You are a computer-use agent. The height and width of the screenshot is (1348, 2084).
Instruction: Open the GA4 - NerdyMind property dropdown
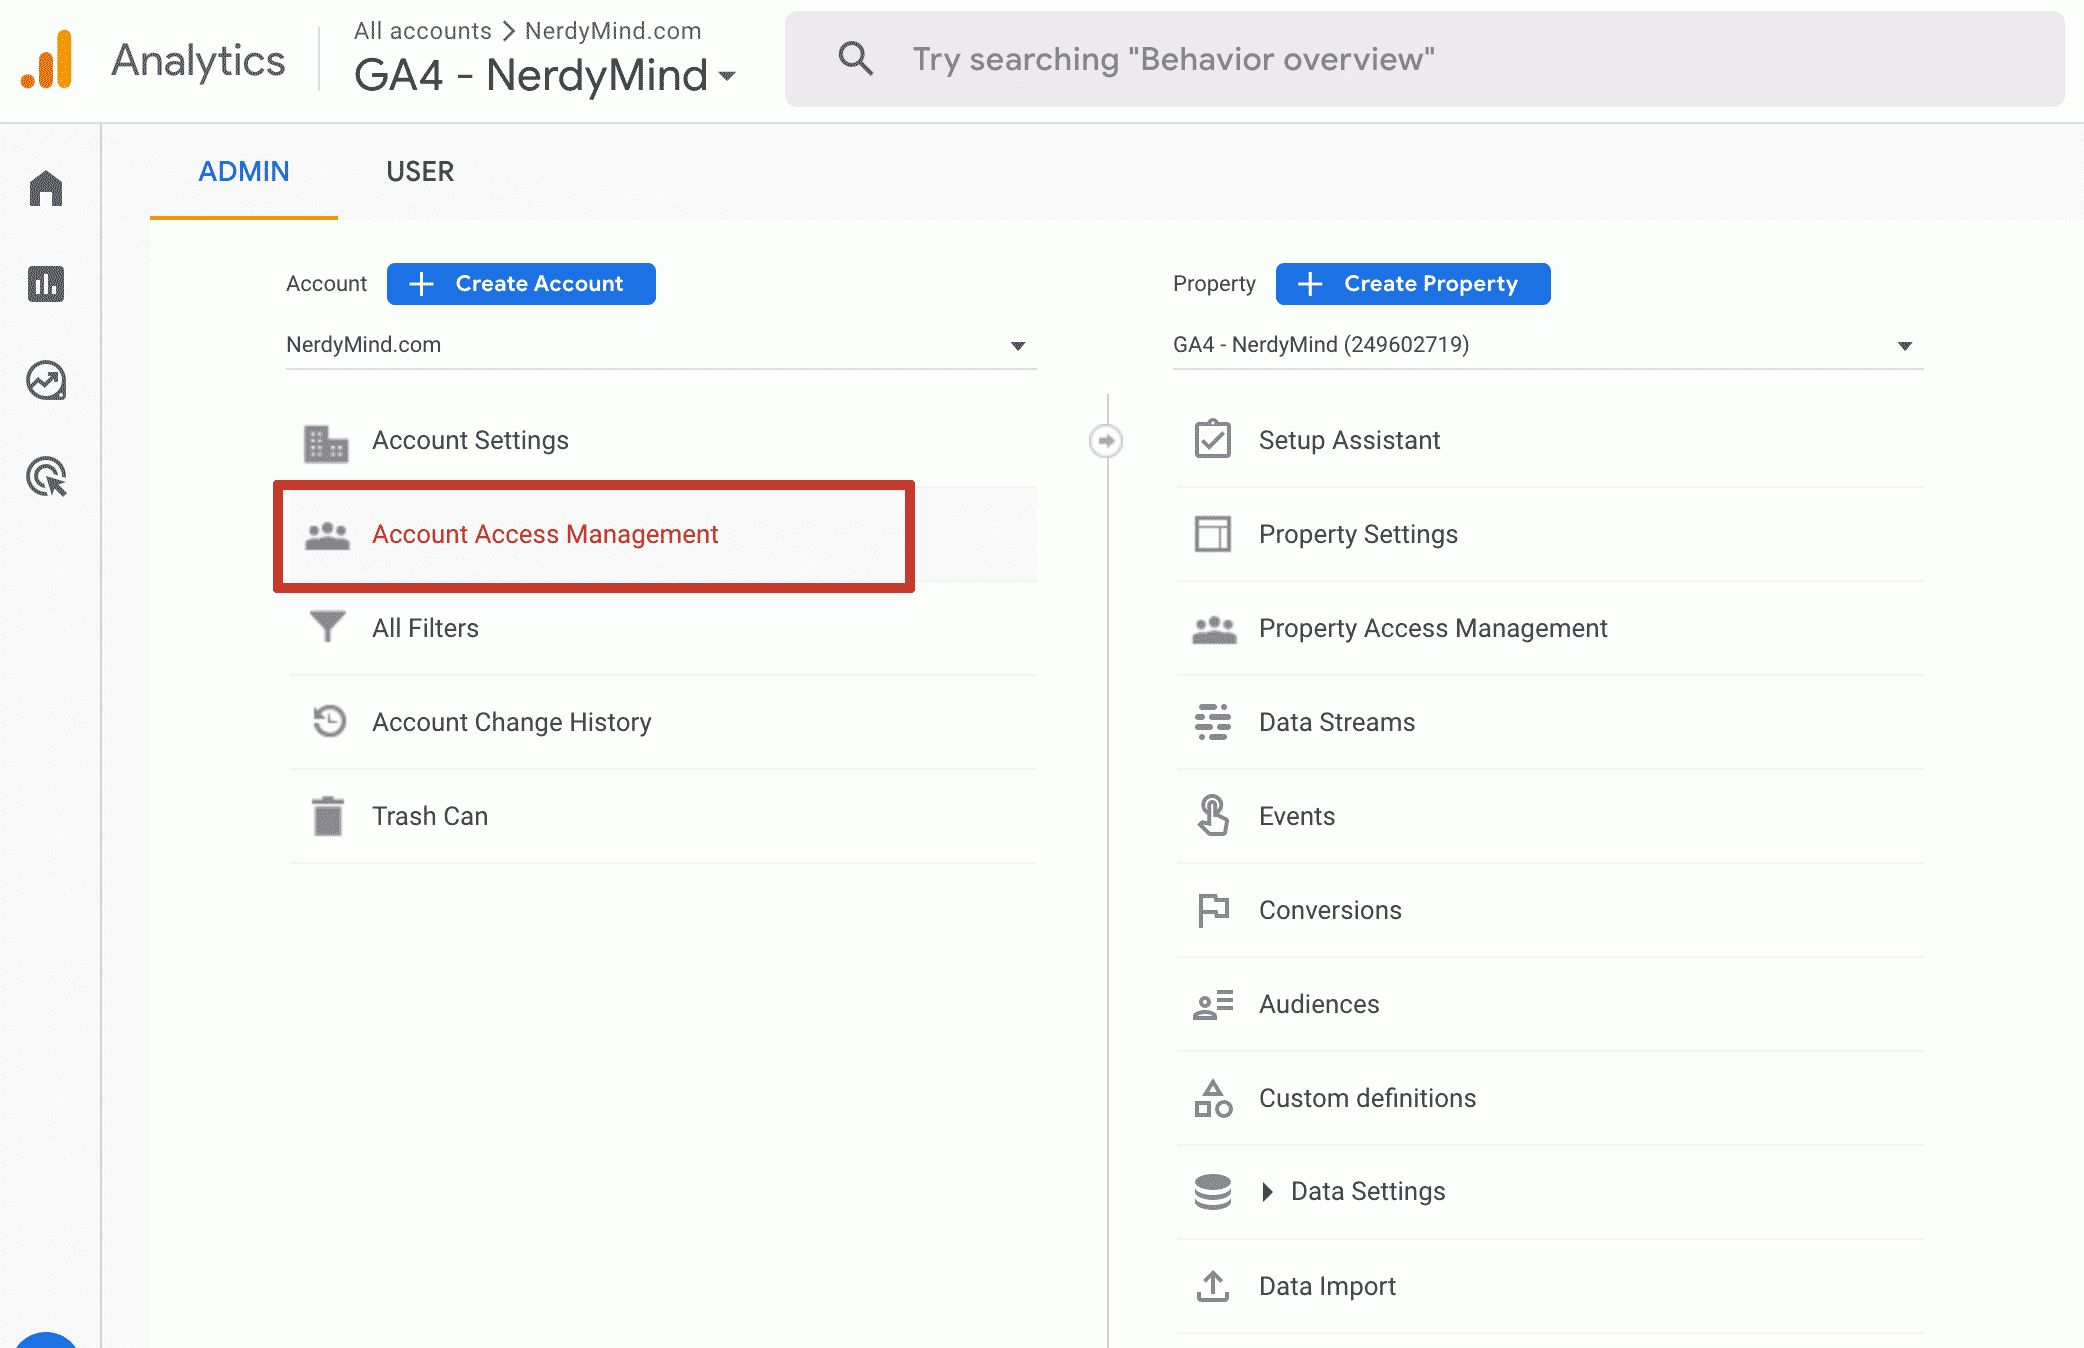pyautogui.click(x=1548, y=345)
